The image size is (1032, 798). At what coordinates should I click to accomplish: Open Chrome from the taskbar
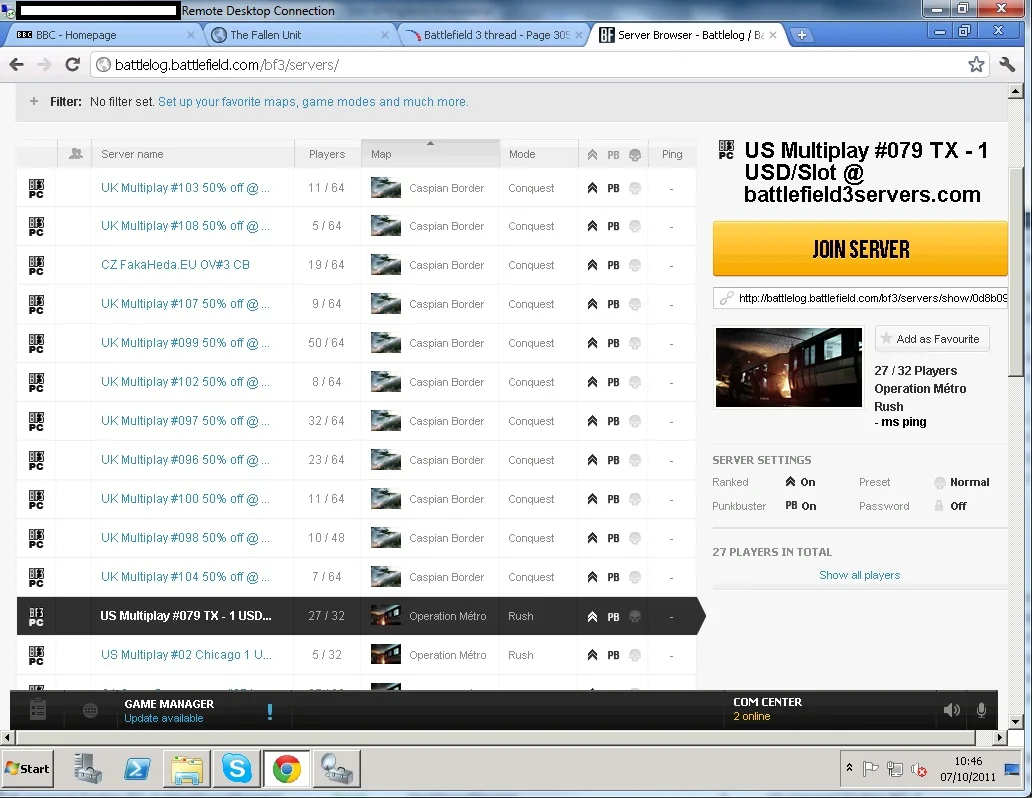point(287,768)
